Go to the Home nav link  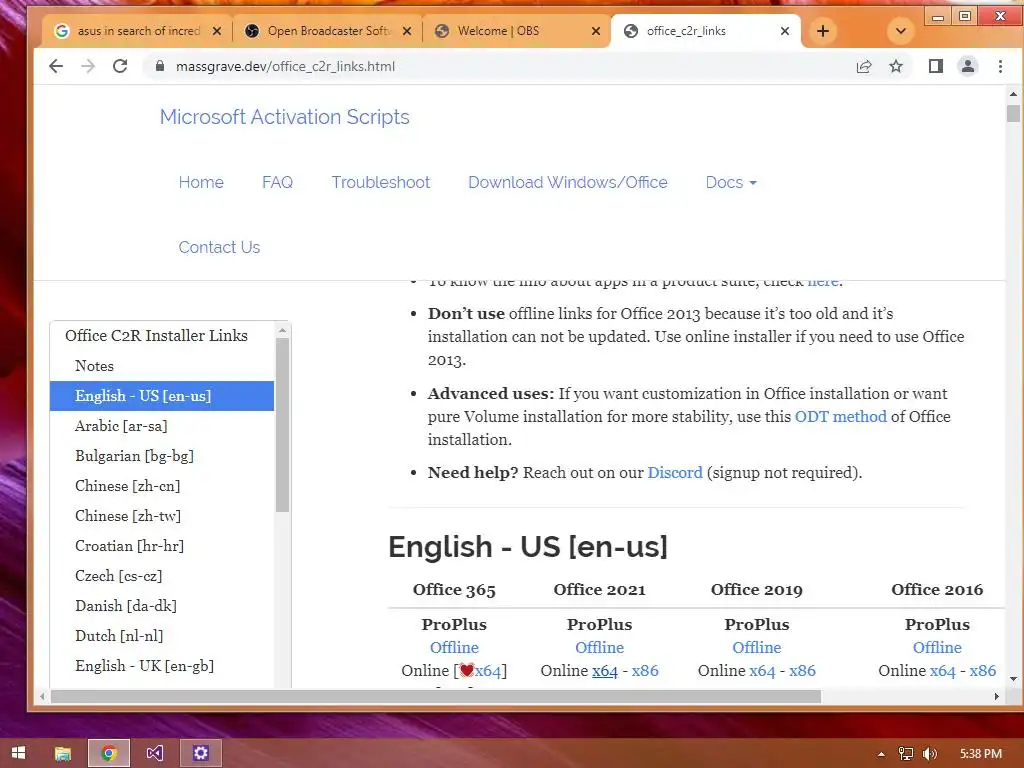coord(201,182)
